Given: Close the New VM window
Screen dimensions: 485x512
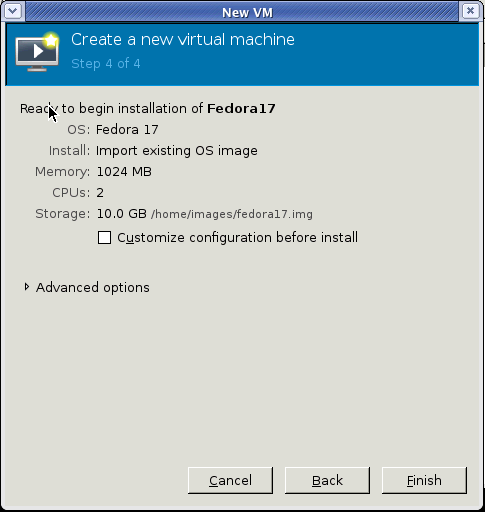Looking at the screenshot, I should 470,11.
